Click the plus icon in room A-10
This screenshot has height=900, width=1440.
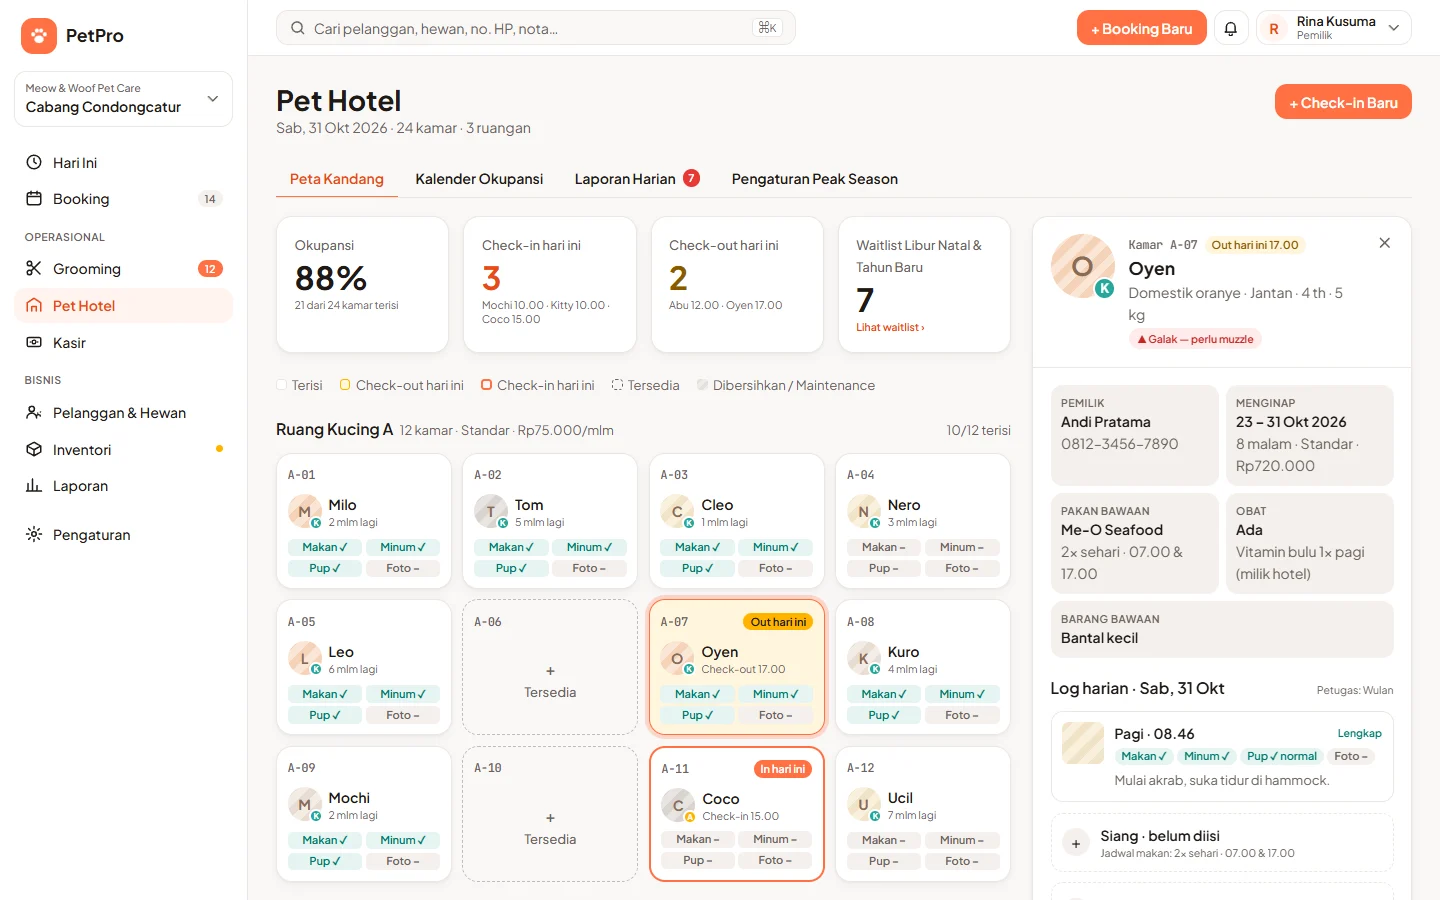pos(550,818)
